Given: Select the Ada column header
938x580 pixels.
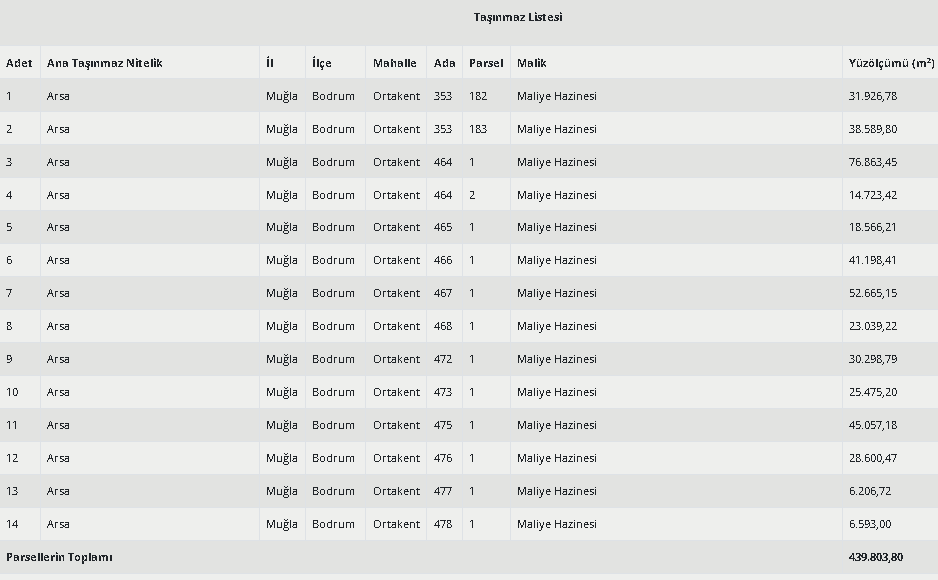Looking at the screenshot, I should point(444,63).
